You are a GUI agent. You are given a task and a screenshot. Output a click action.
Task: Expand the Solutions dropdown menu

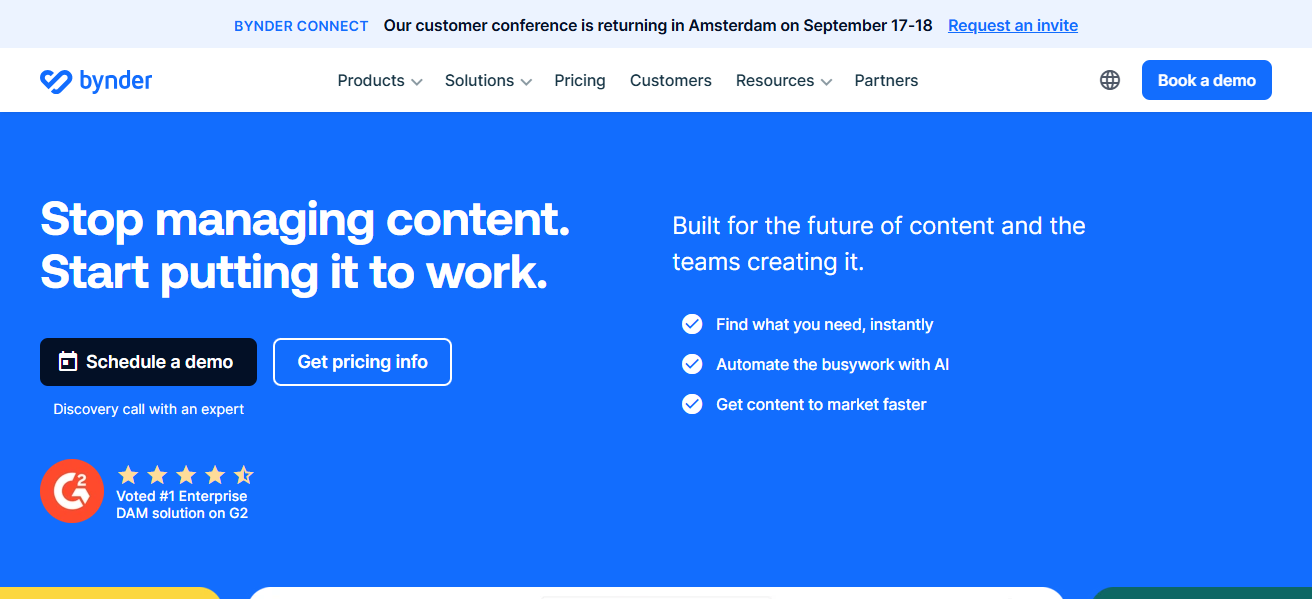(x=488, y=81)
